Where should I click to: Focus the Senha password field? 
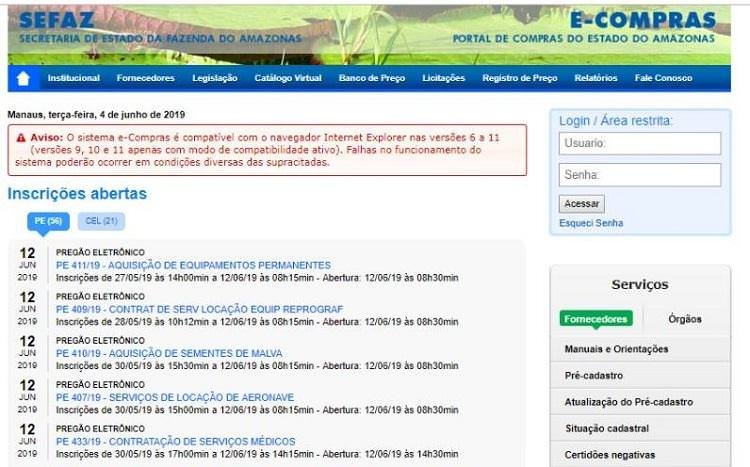coord(639,175)
